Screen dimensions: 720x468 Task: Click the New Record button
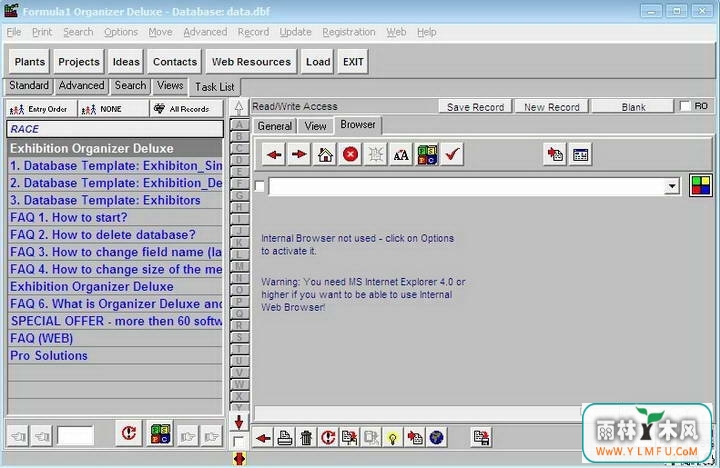point(551,107)
